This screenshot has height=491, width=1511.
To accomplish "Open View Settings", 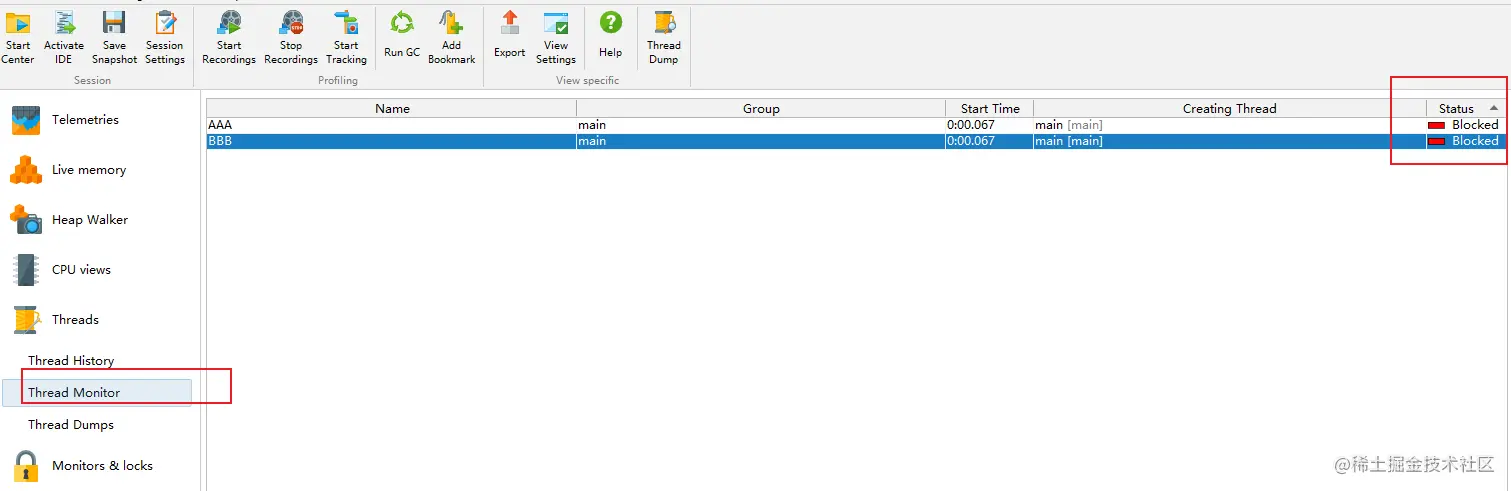I will point(556,38).
